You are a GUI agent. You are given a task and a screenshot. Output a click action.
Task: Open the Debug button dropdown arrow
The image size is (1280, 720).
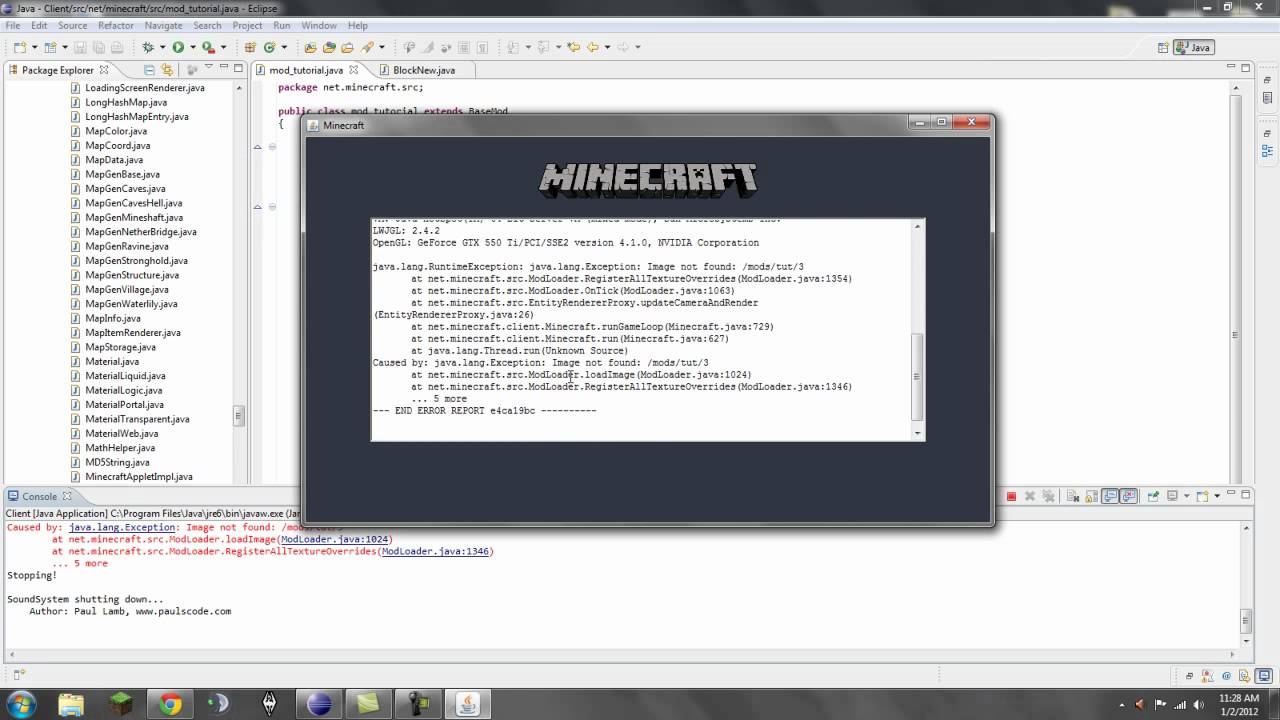[161, 47]
